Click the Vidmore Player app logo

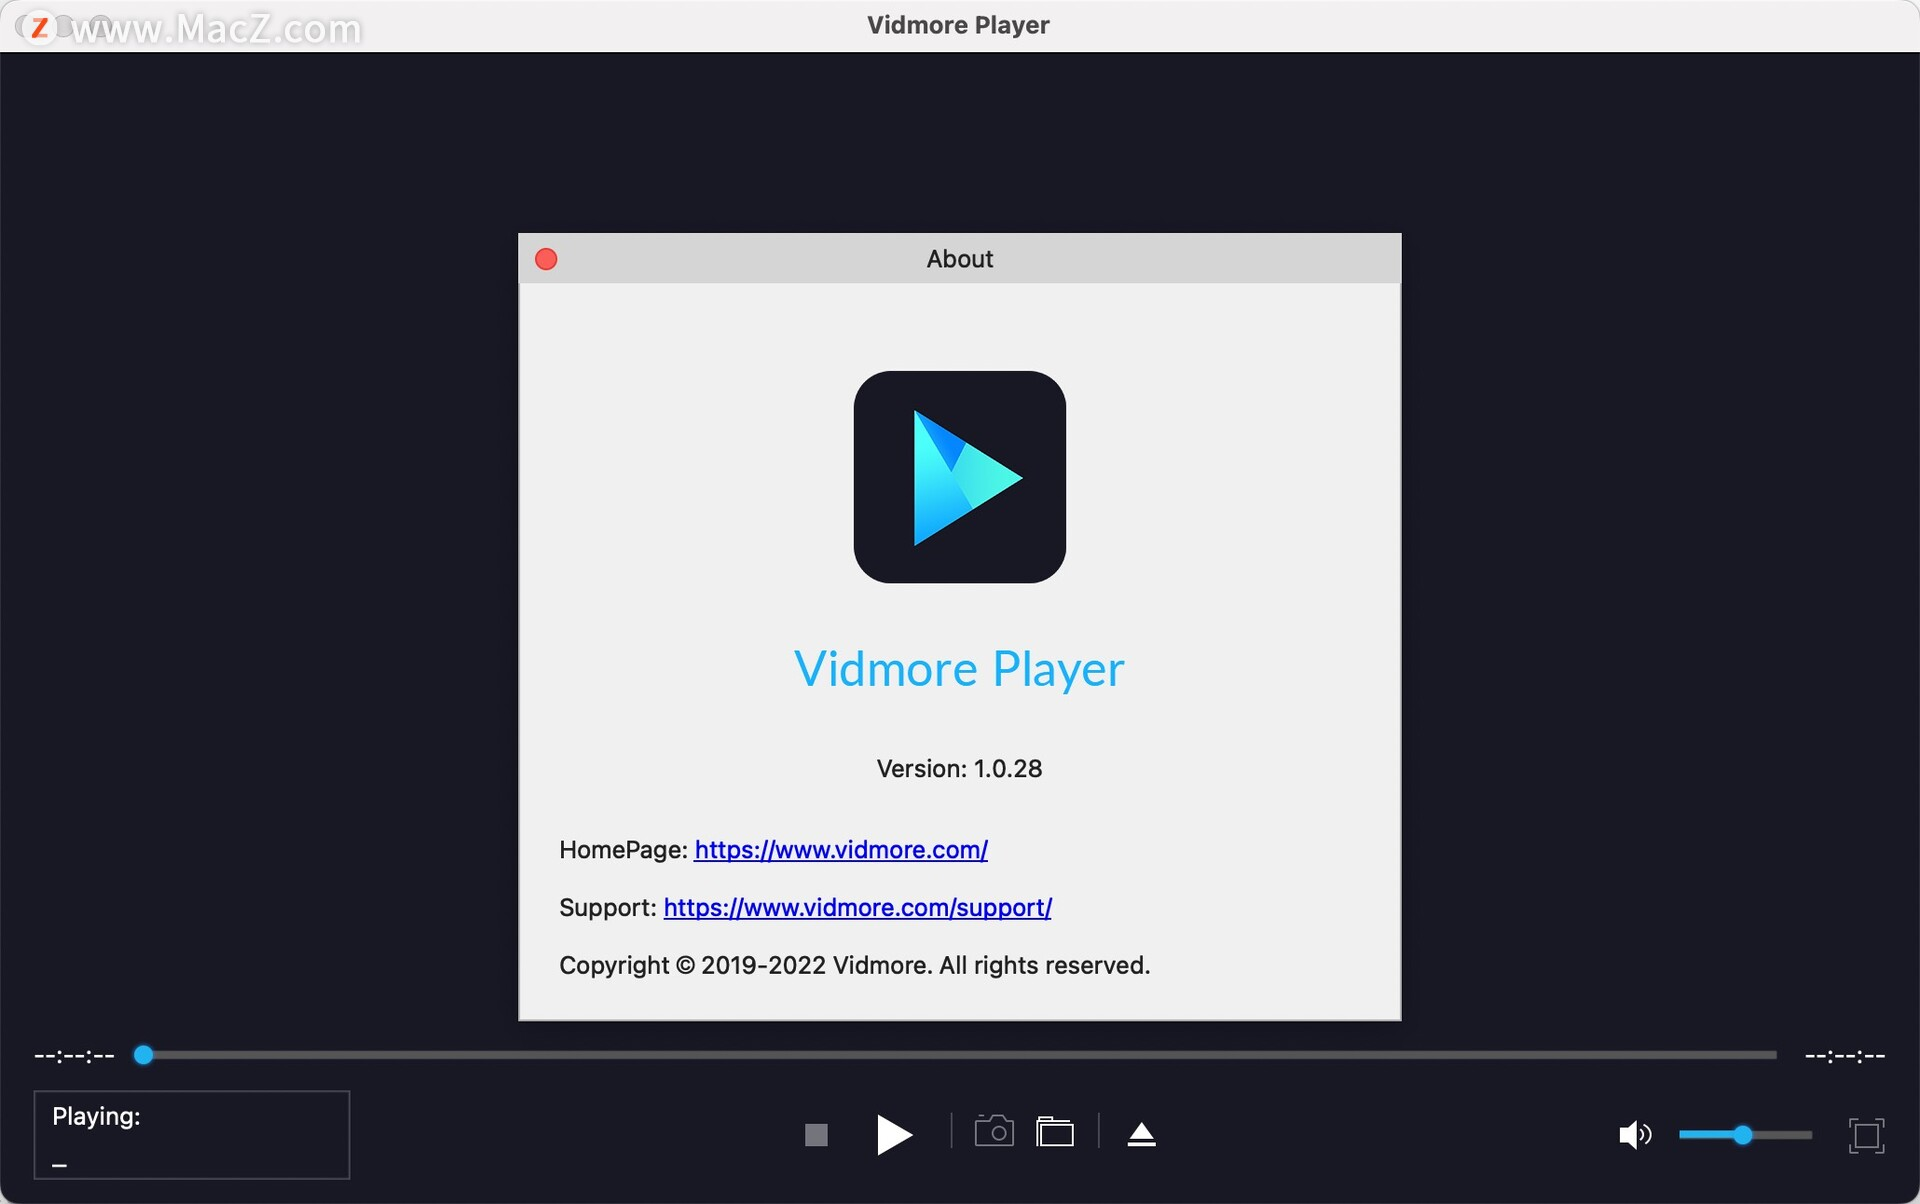coord(960,477)
